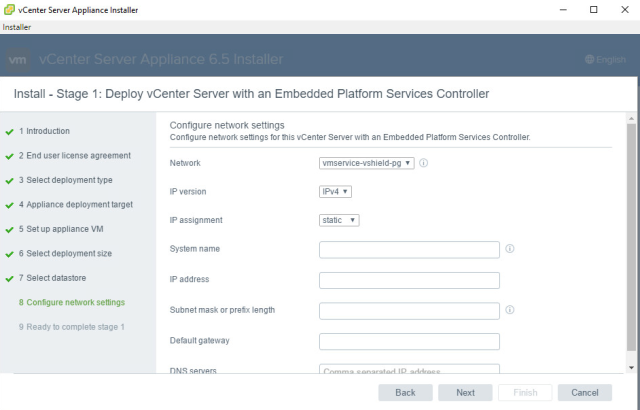Click the info icon beside Subnet mask field
This screenshot has width=640, height=410.
pyautogui.click(x=510, y=310)
